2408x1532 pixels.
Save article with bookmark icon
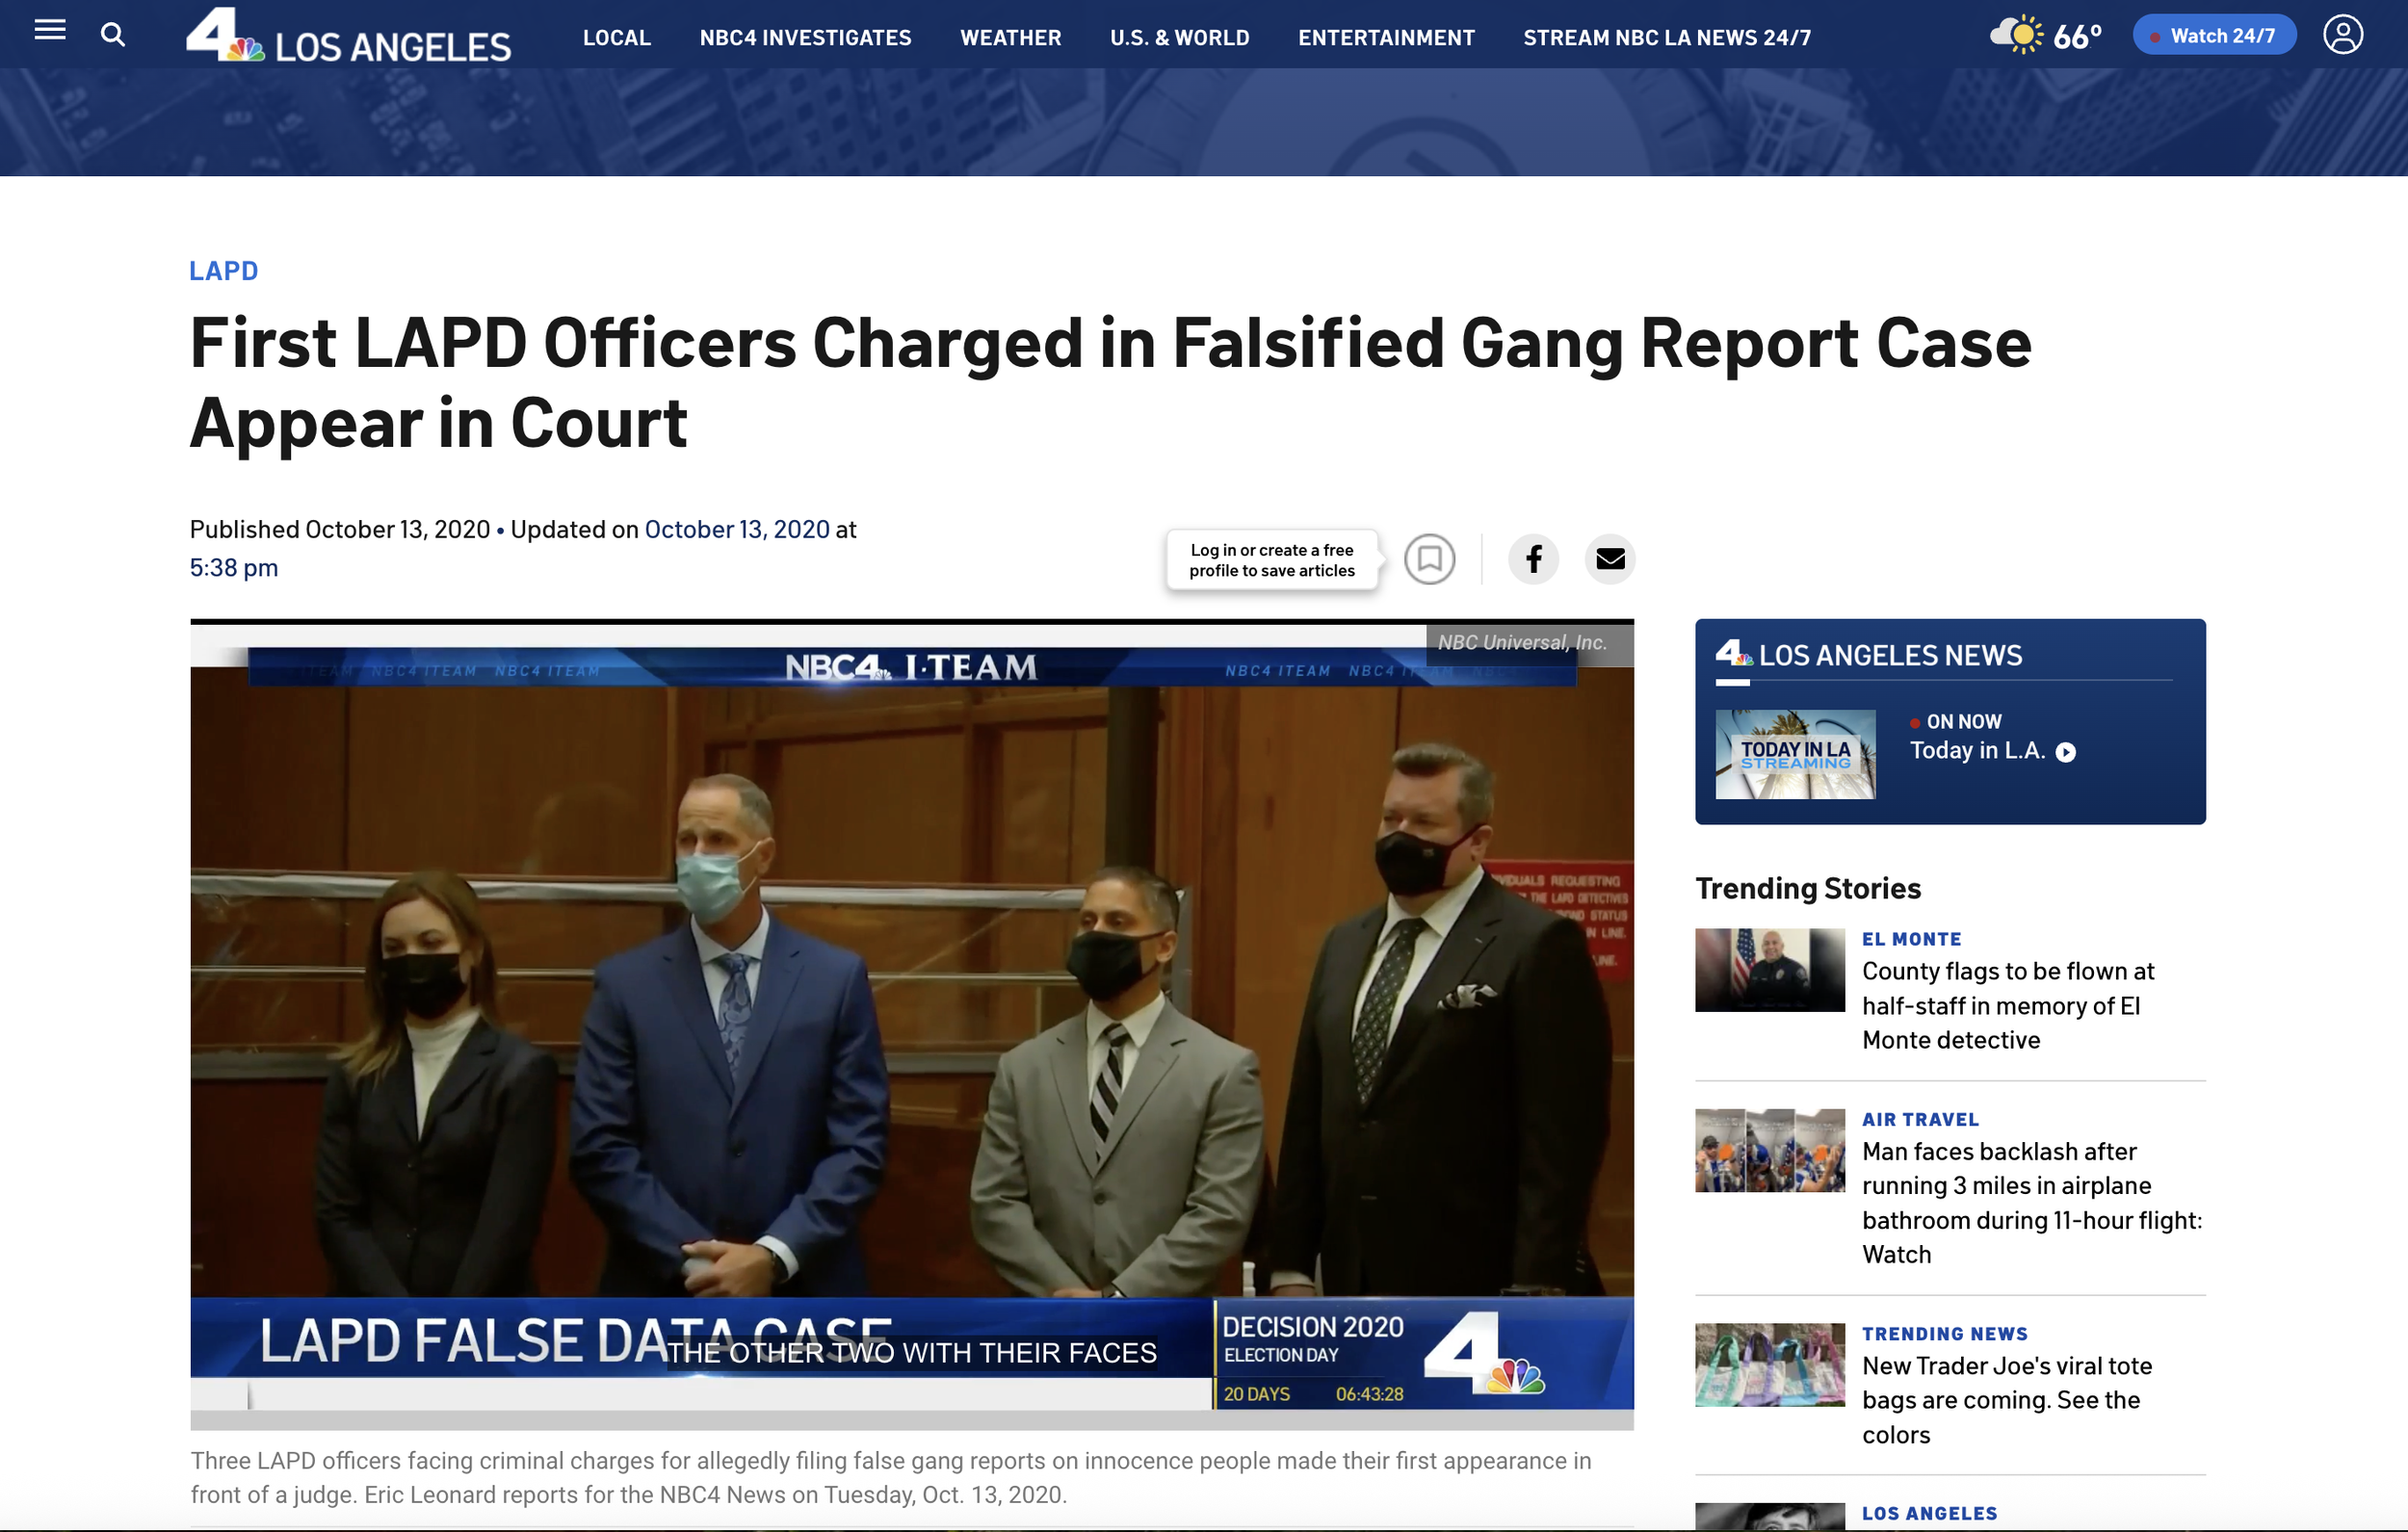[1429, 559]
